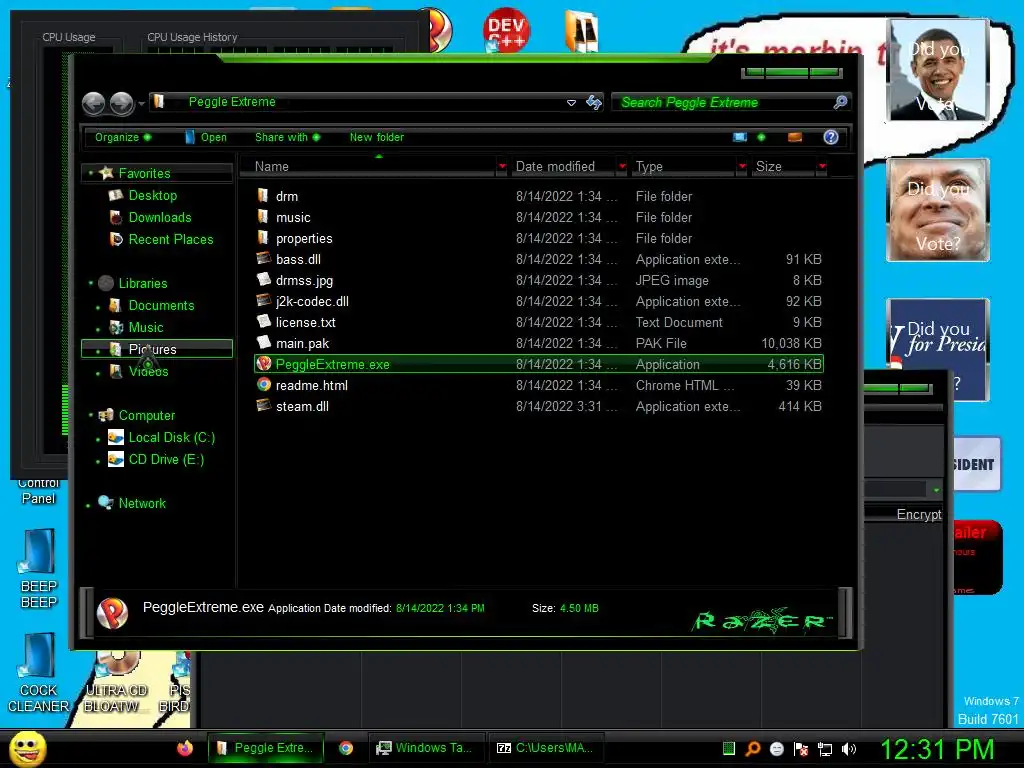Open Firefox from the taskbar
This screenshot has height=768, width=1024.
tap(185, 748)
